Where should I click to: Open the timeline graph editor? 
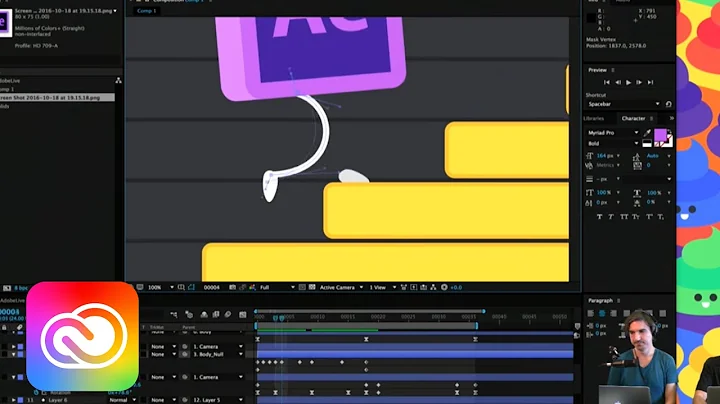point(242,314)
